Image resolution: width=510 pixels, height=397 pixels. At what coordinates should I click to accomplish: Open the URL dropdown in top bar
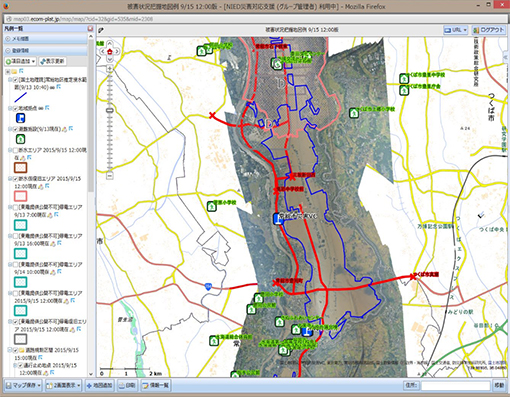click(455, 30)
